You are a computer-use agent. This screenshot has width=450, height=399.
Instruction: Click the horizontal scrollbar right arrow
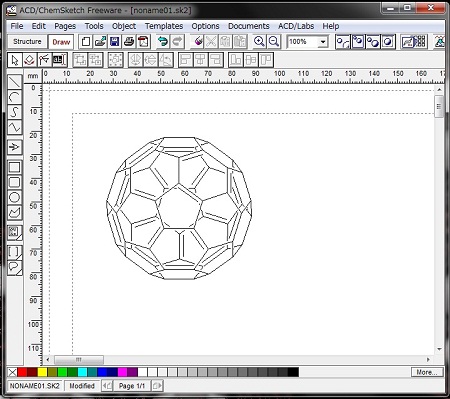pyautogui.click(x=428, y=360)
